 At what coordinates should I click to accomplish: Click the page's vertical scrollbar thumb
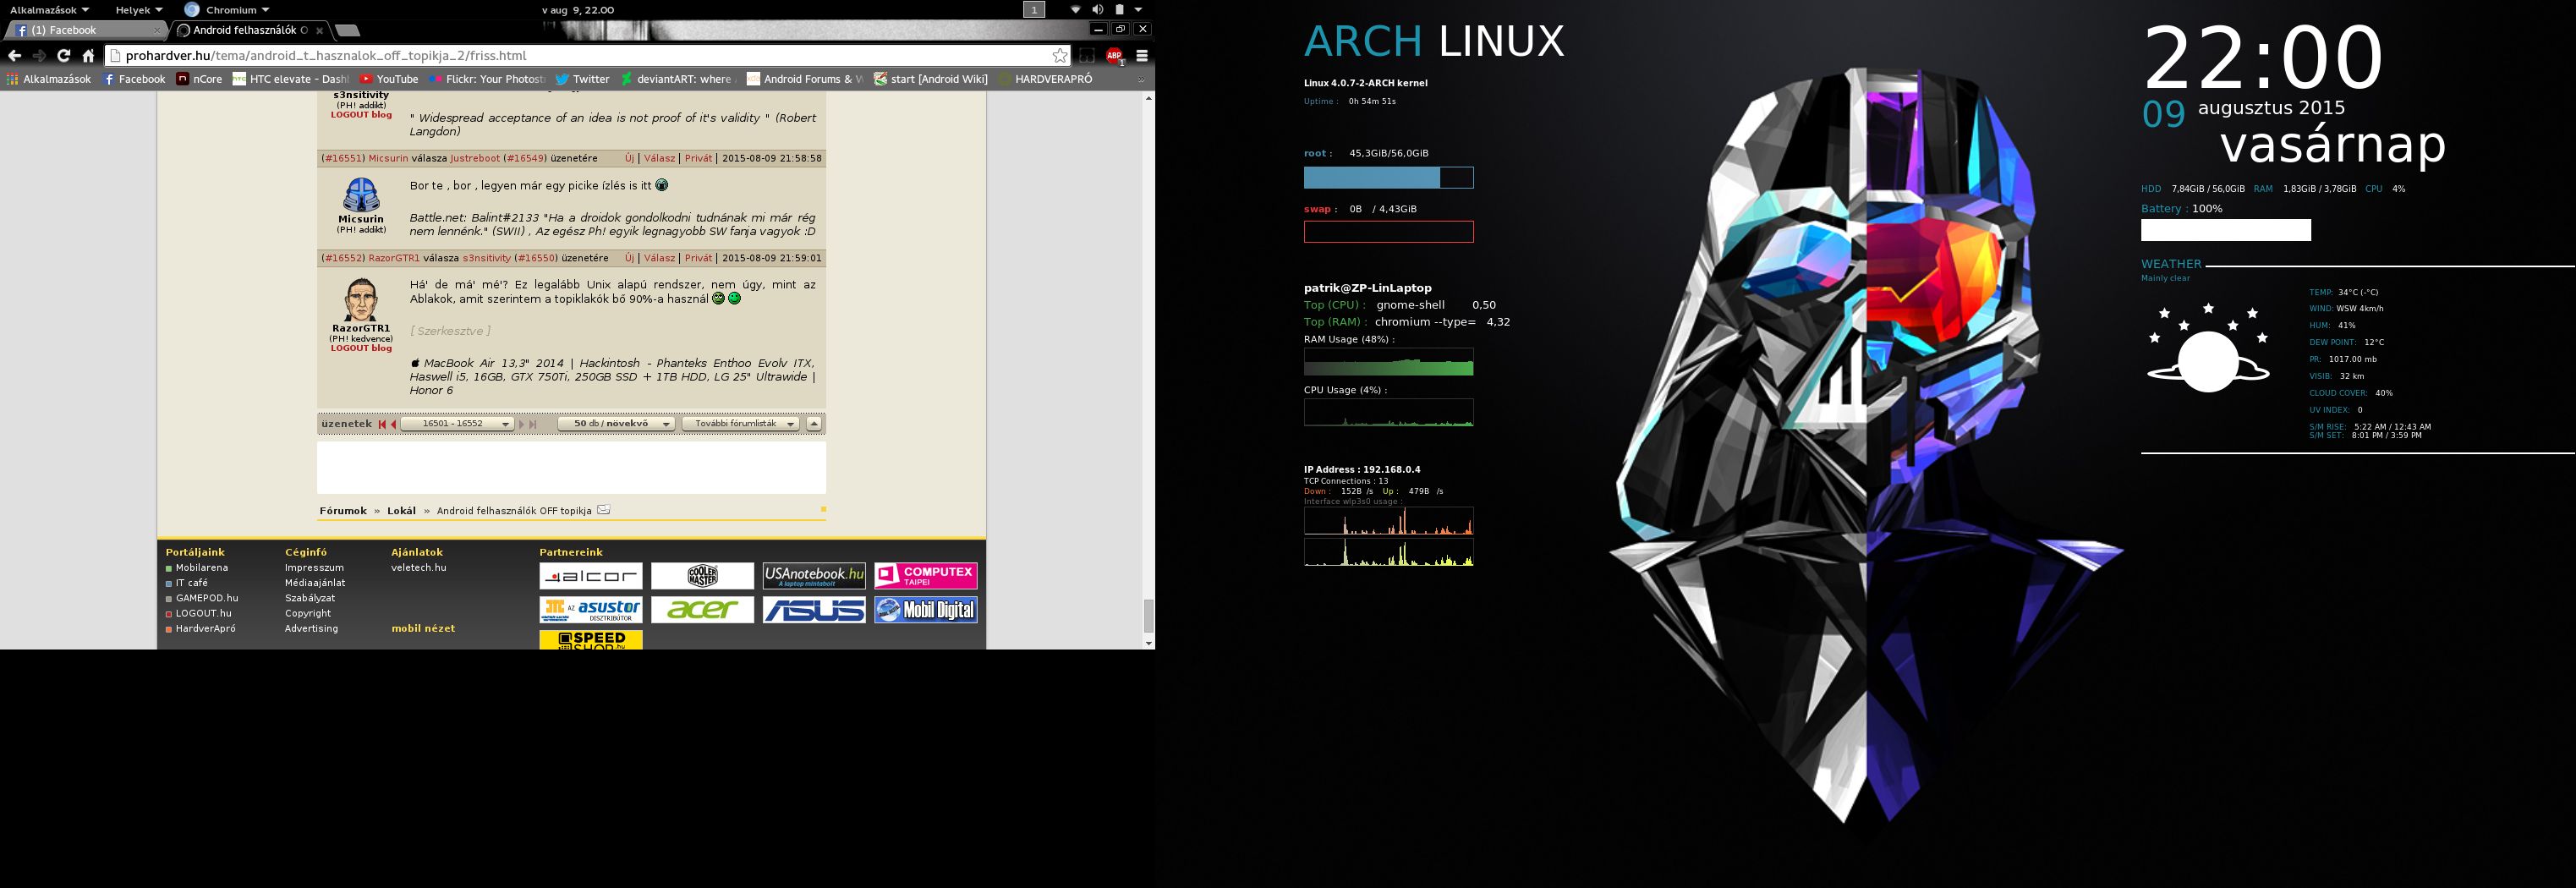click(x=1148, y=616)
